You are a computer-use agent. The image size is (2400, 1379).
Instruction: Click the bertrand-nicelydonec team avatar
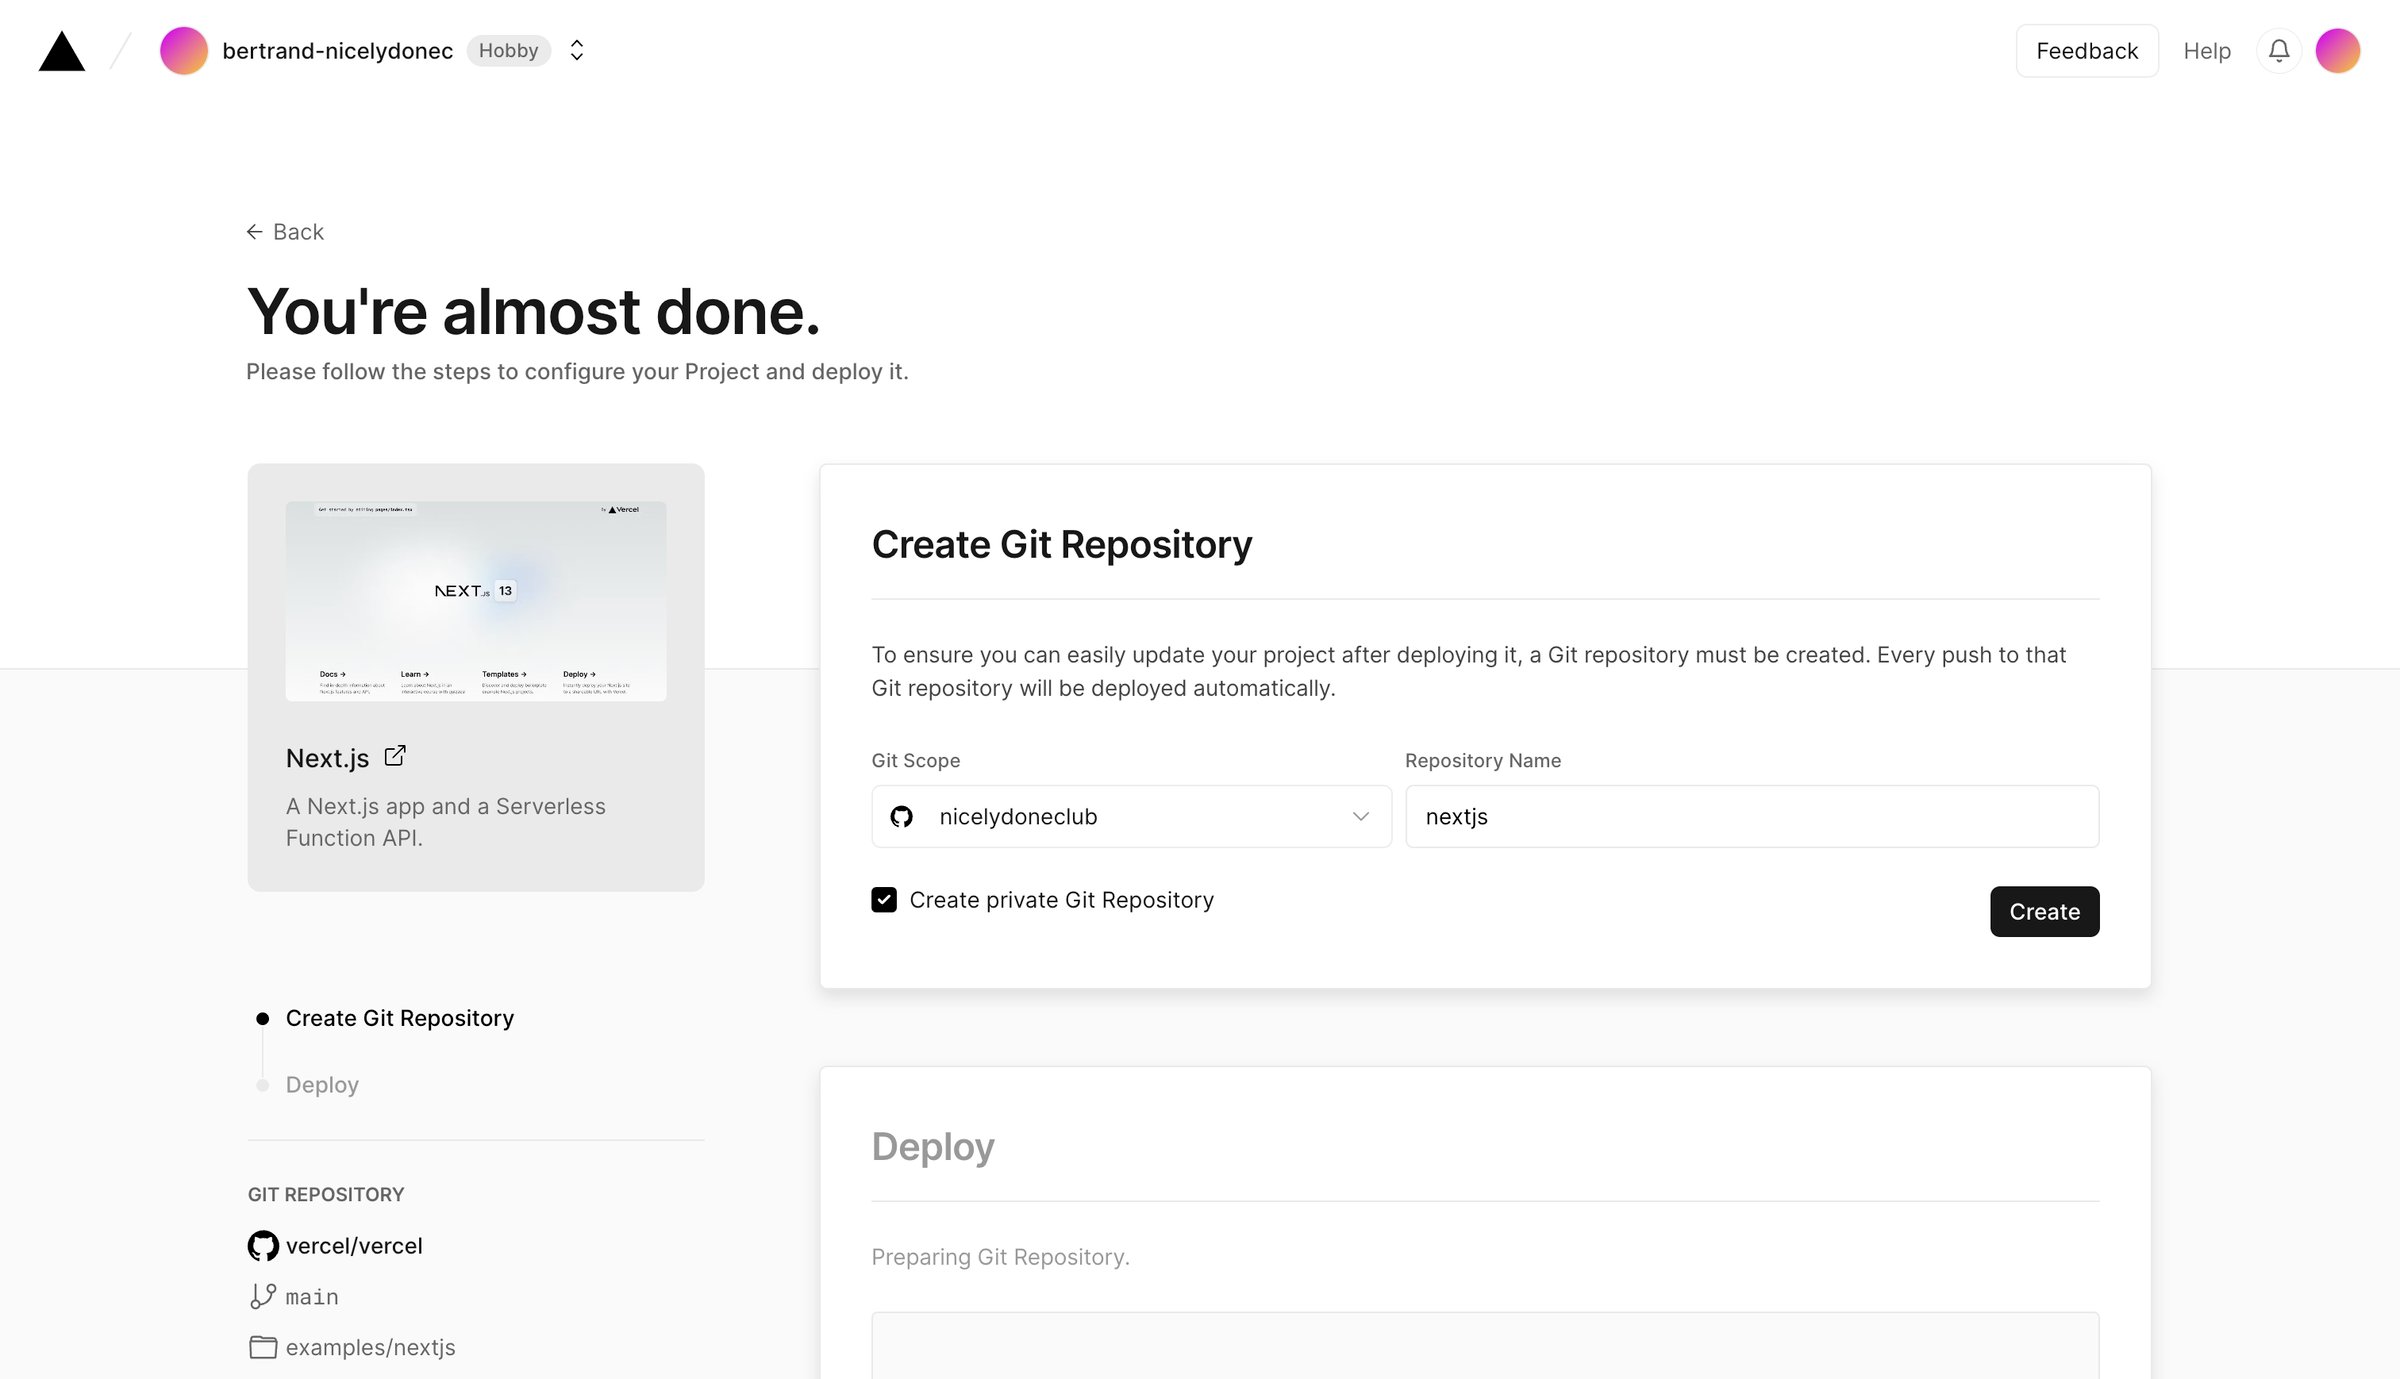(x=184, y=51)
